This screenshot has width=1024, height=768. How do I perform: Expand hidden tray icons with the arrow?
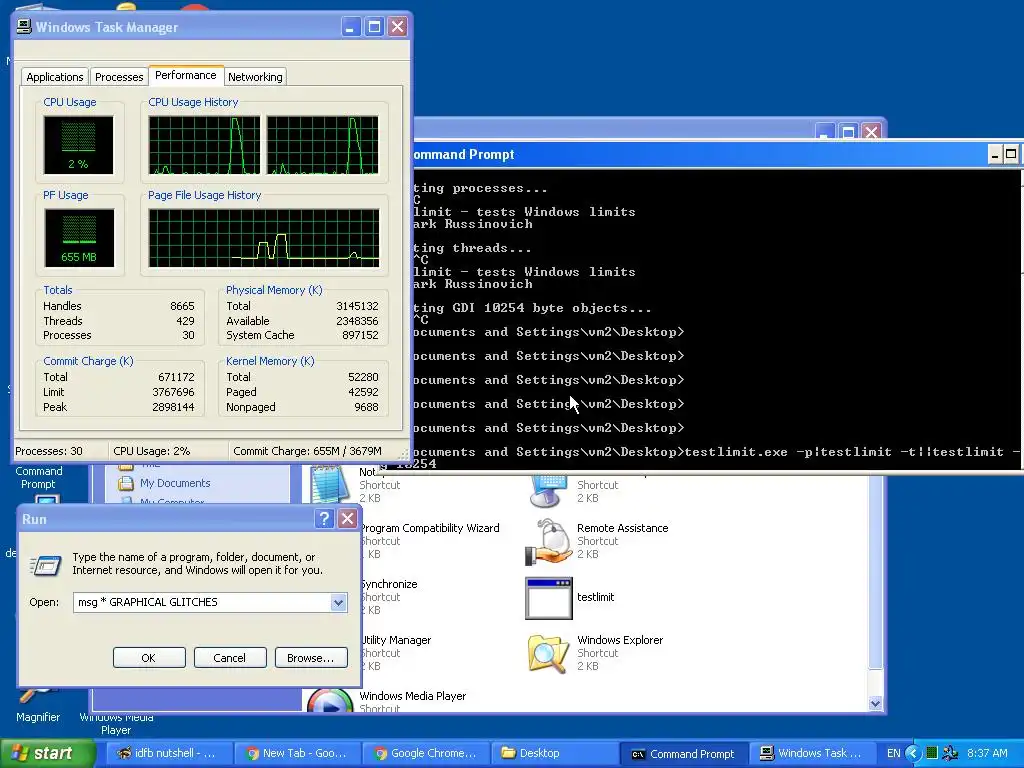tap(914, 754)
